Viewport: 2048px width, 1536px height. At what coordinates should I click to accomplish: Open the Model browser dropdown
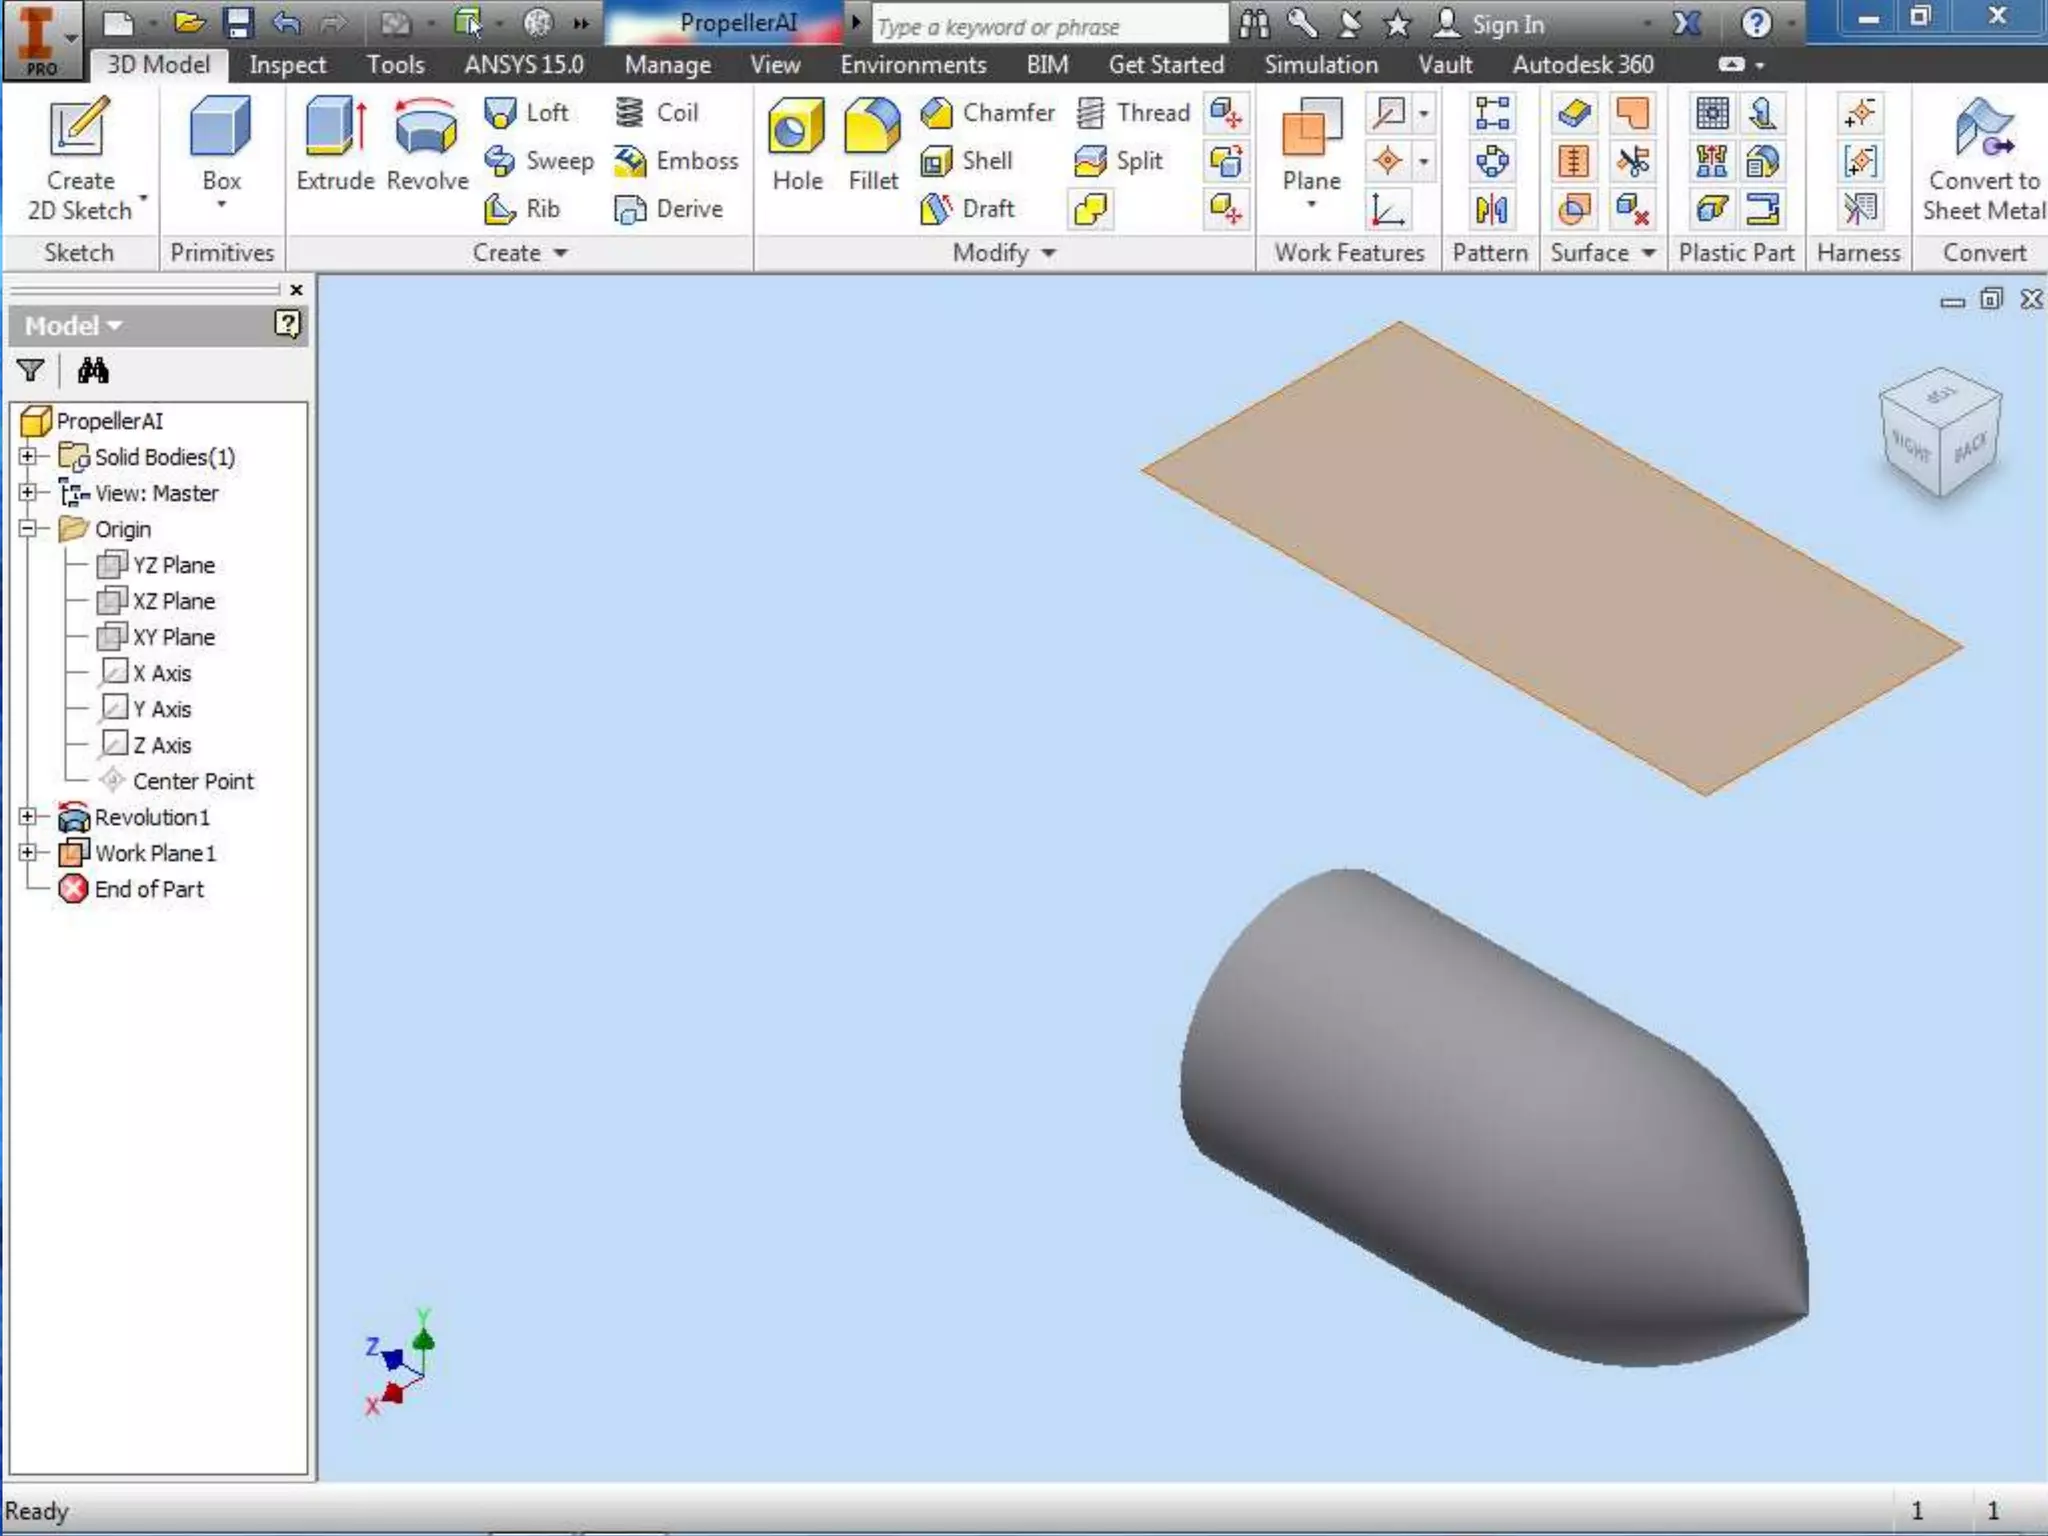tap(73, 326)
